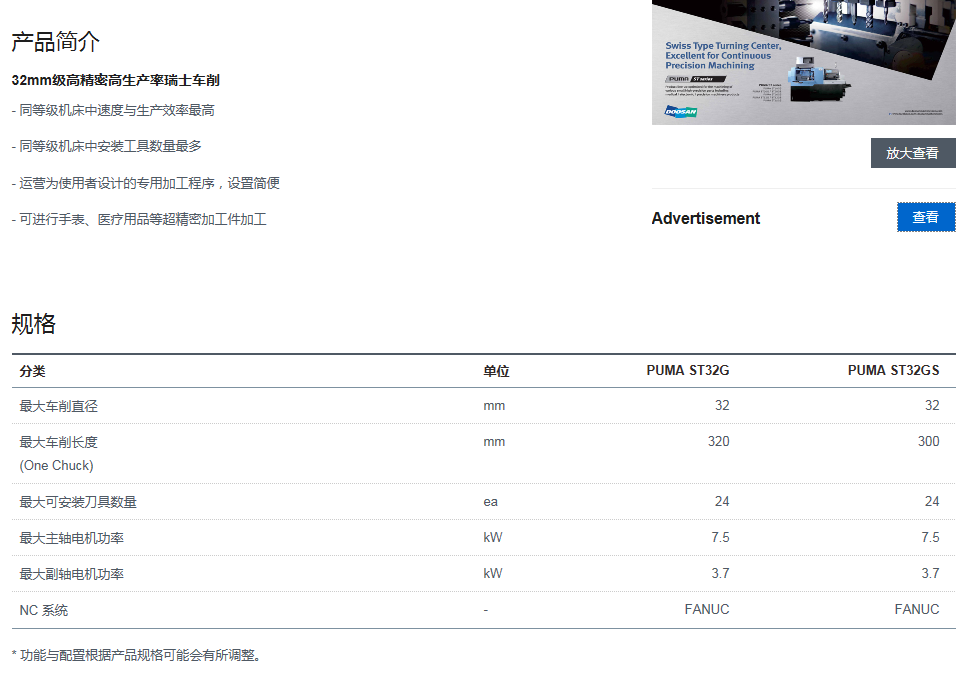This screenshot has width=964, height=679.
Task: Select the 规格 section heading
Action: (x=34, y=324)
